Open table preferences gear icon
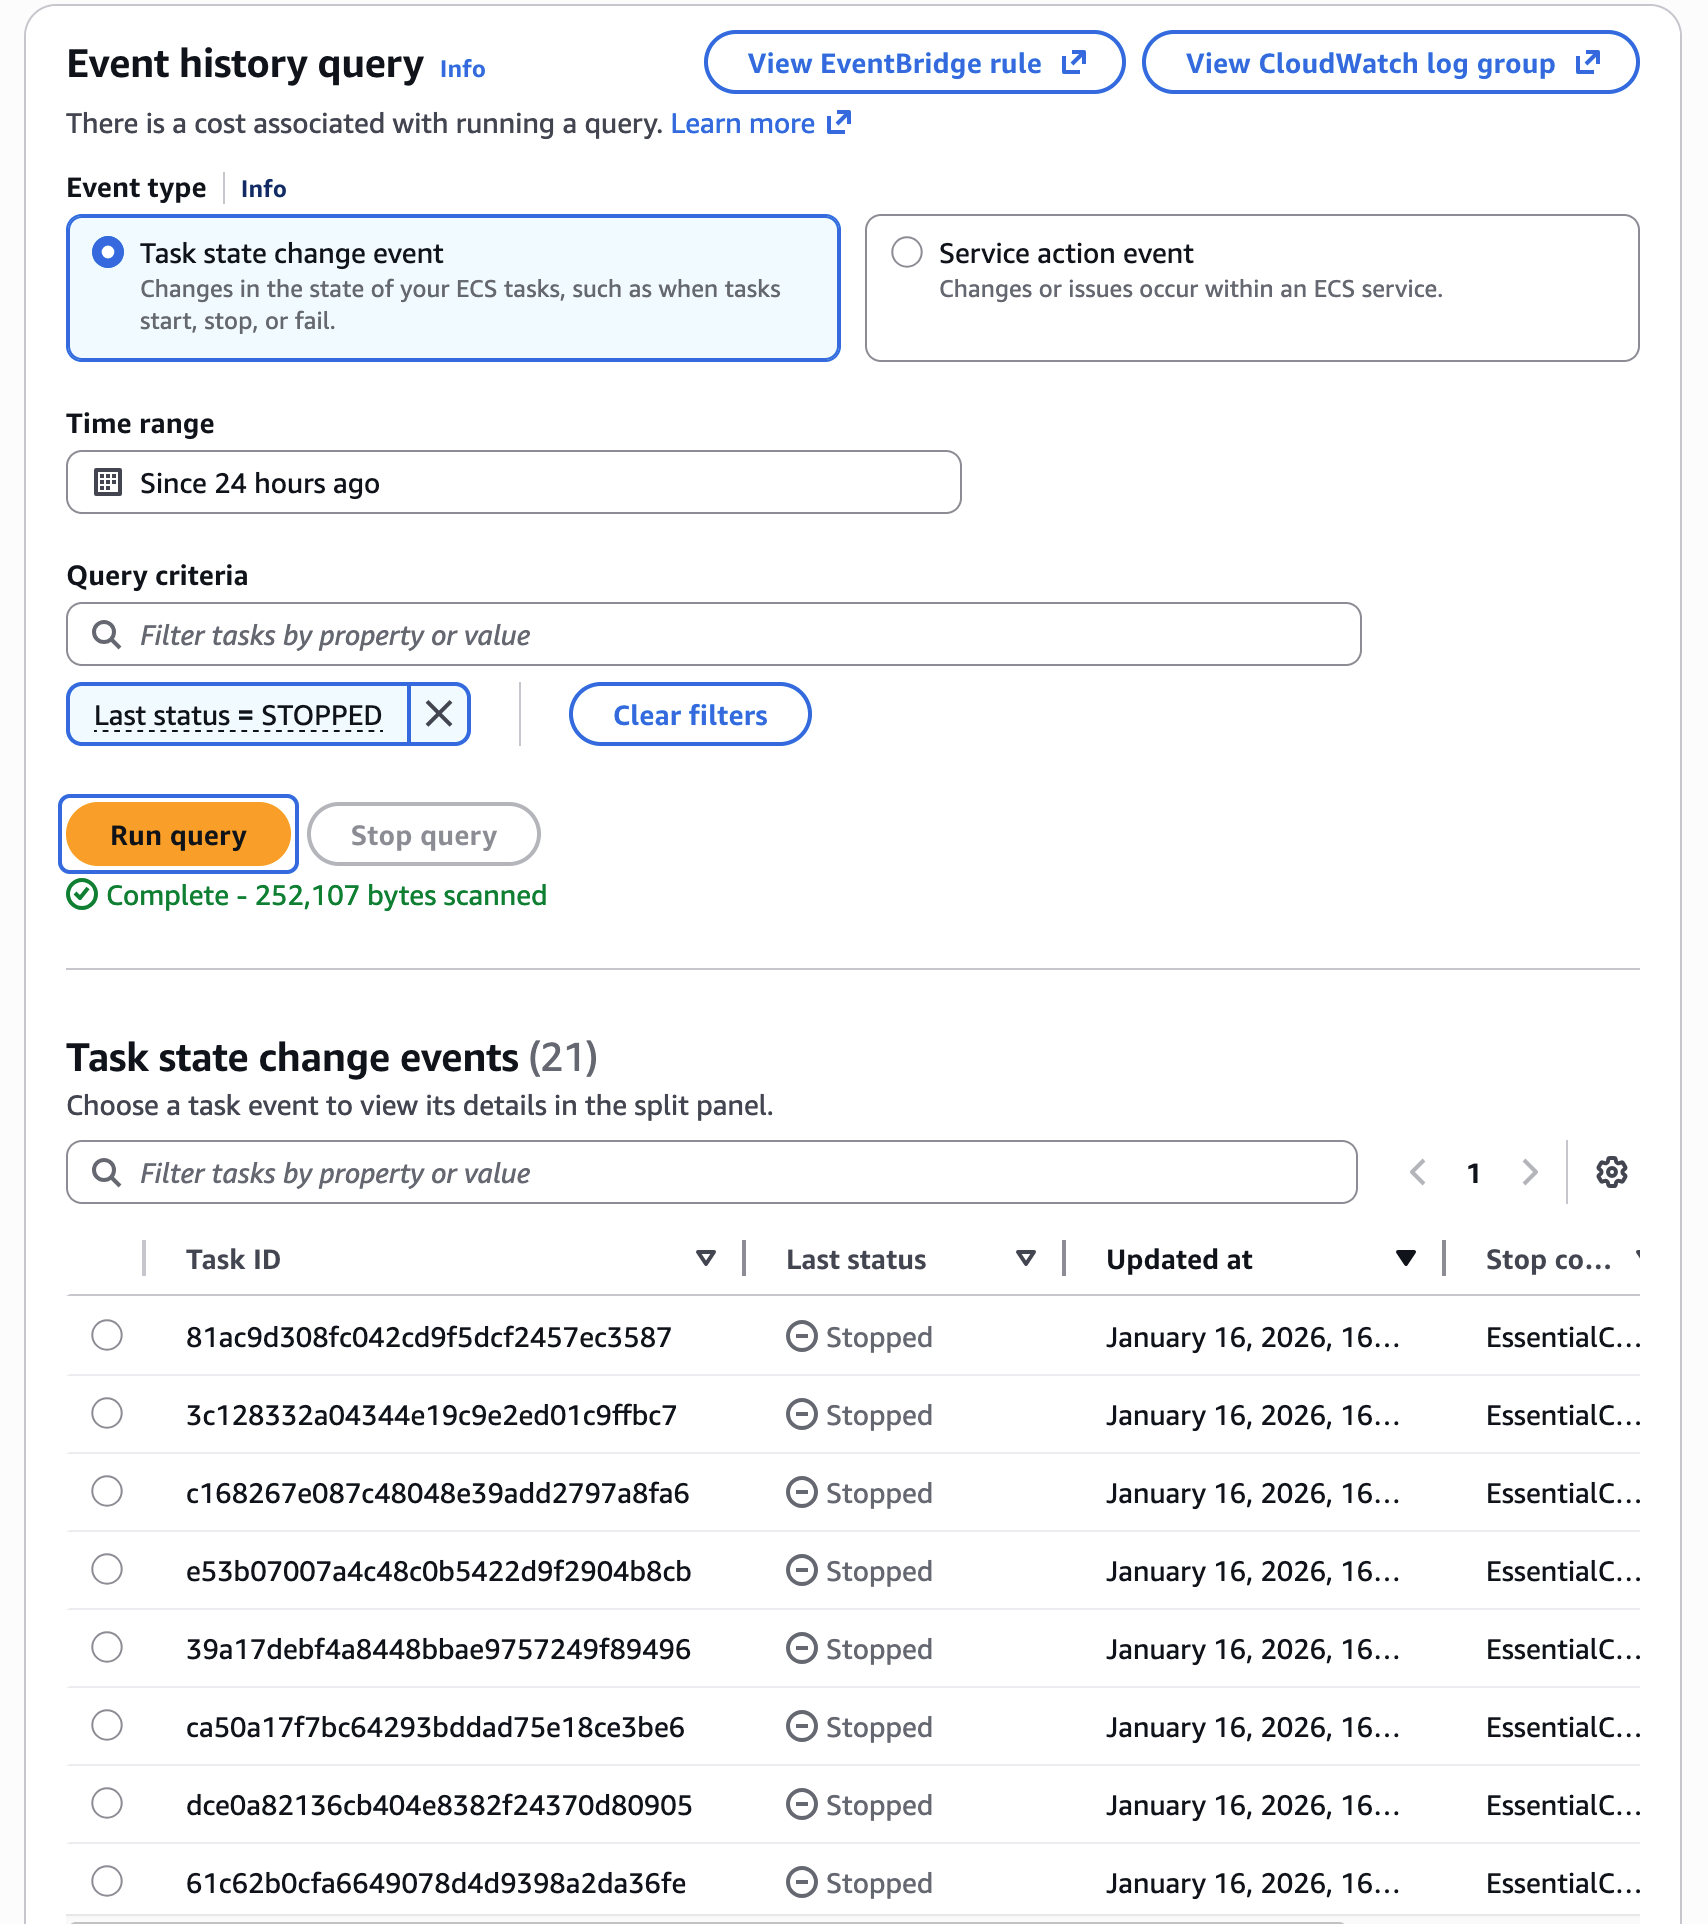1708x1924 pixels. click(1611, 1172)
